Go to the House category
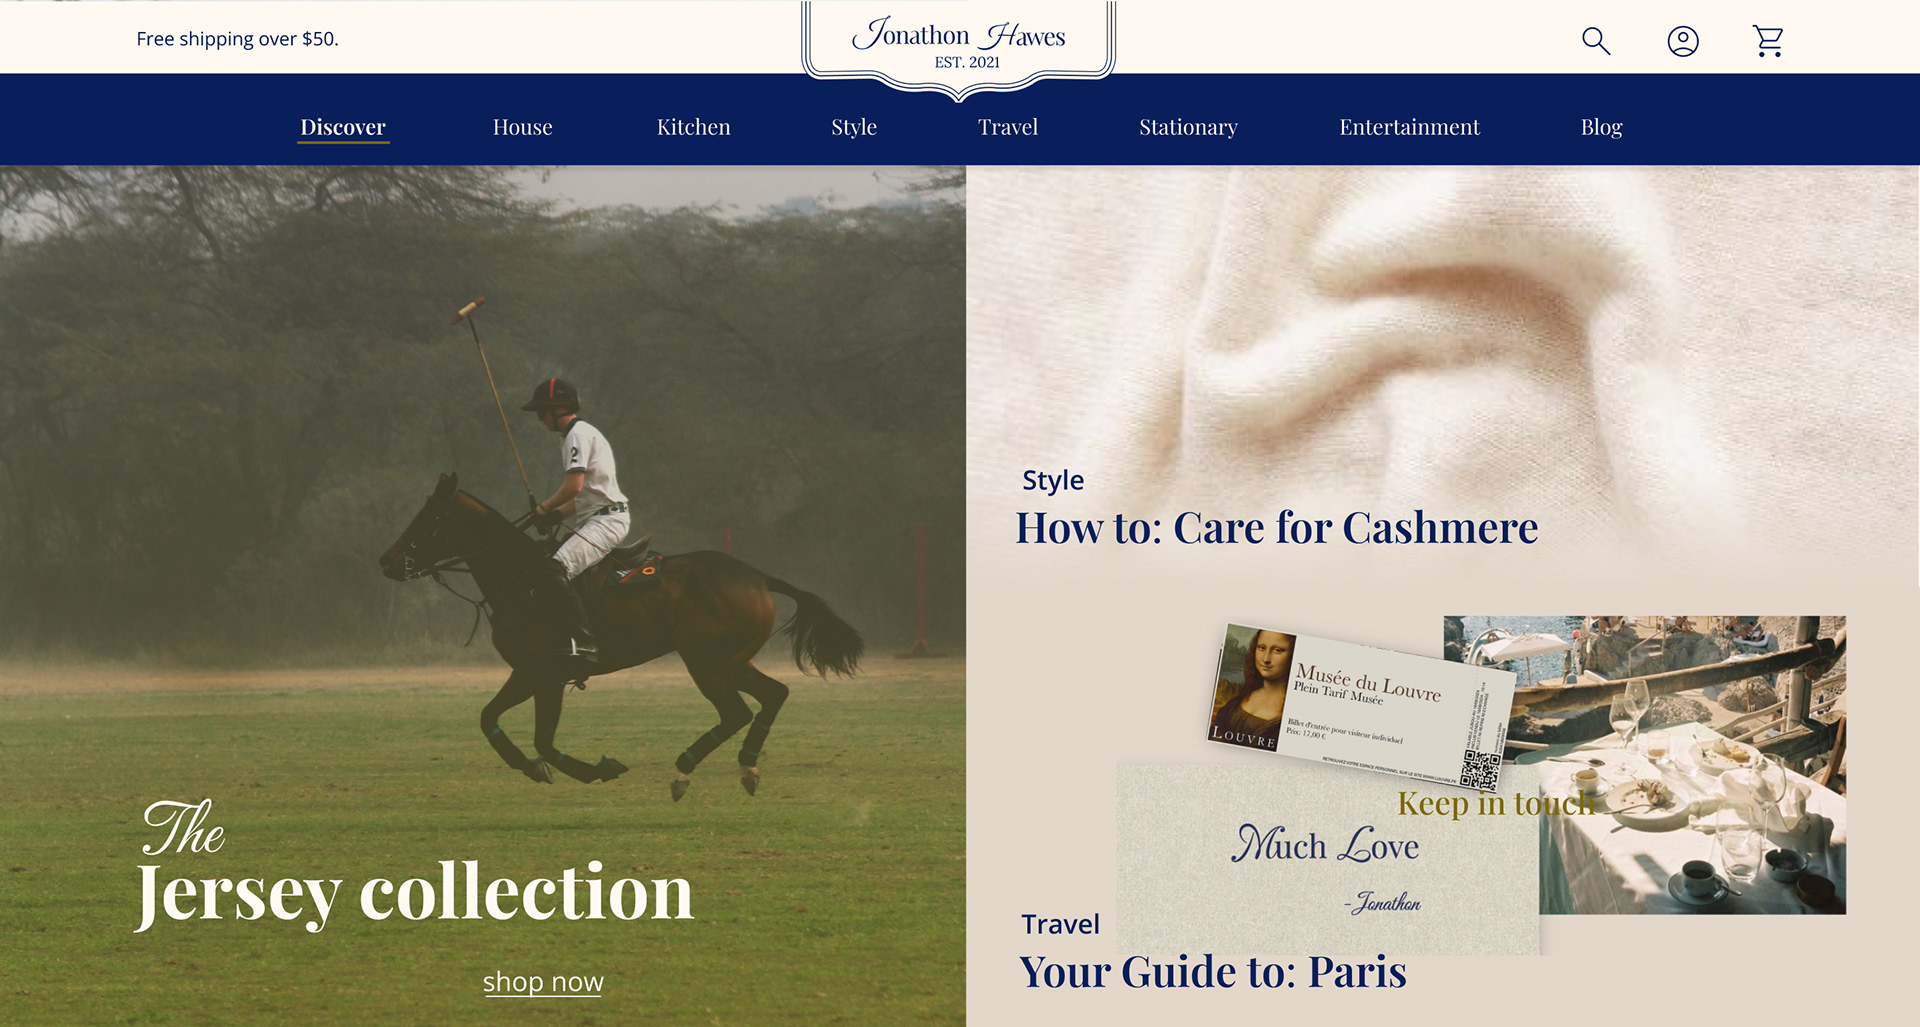 [522, 127]
